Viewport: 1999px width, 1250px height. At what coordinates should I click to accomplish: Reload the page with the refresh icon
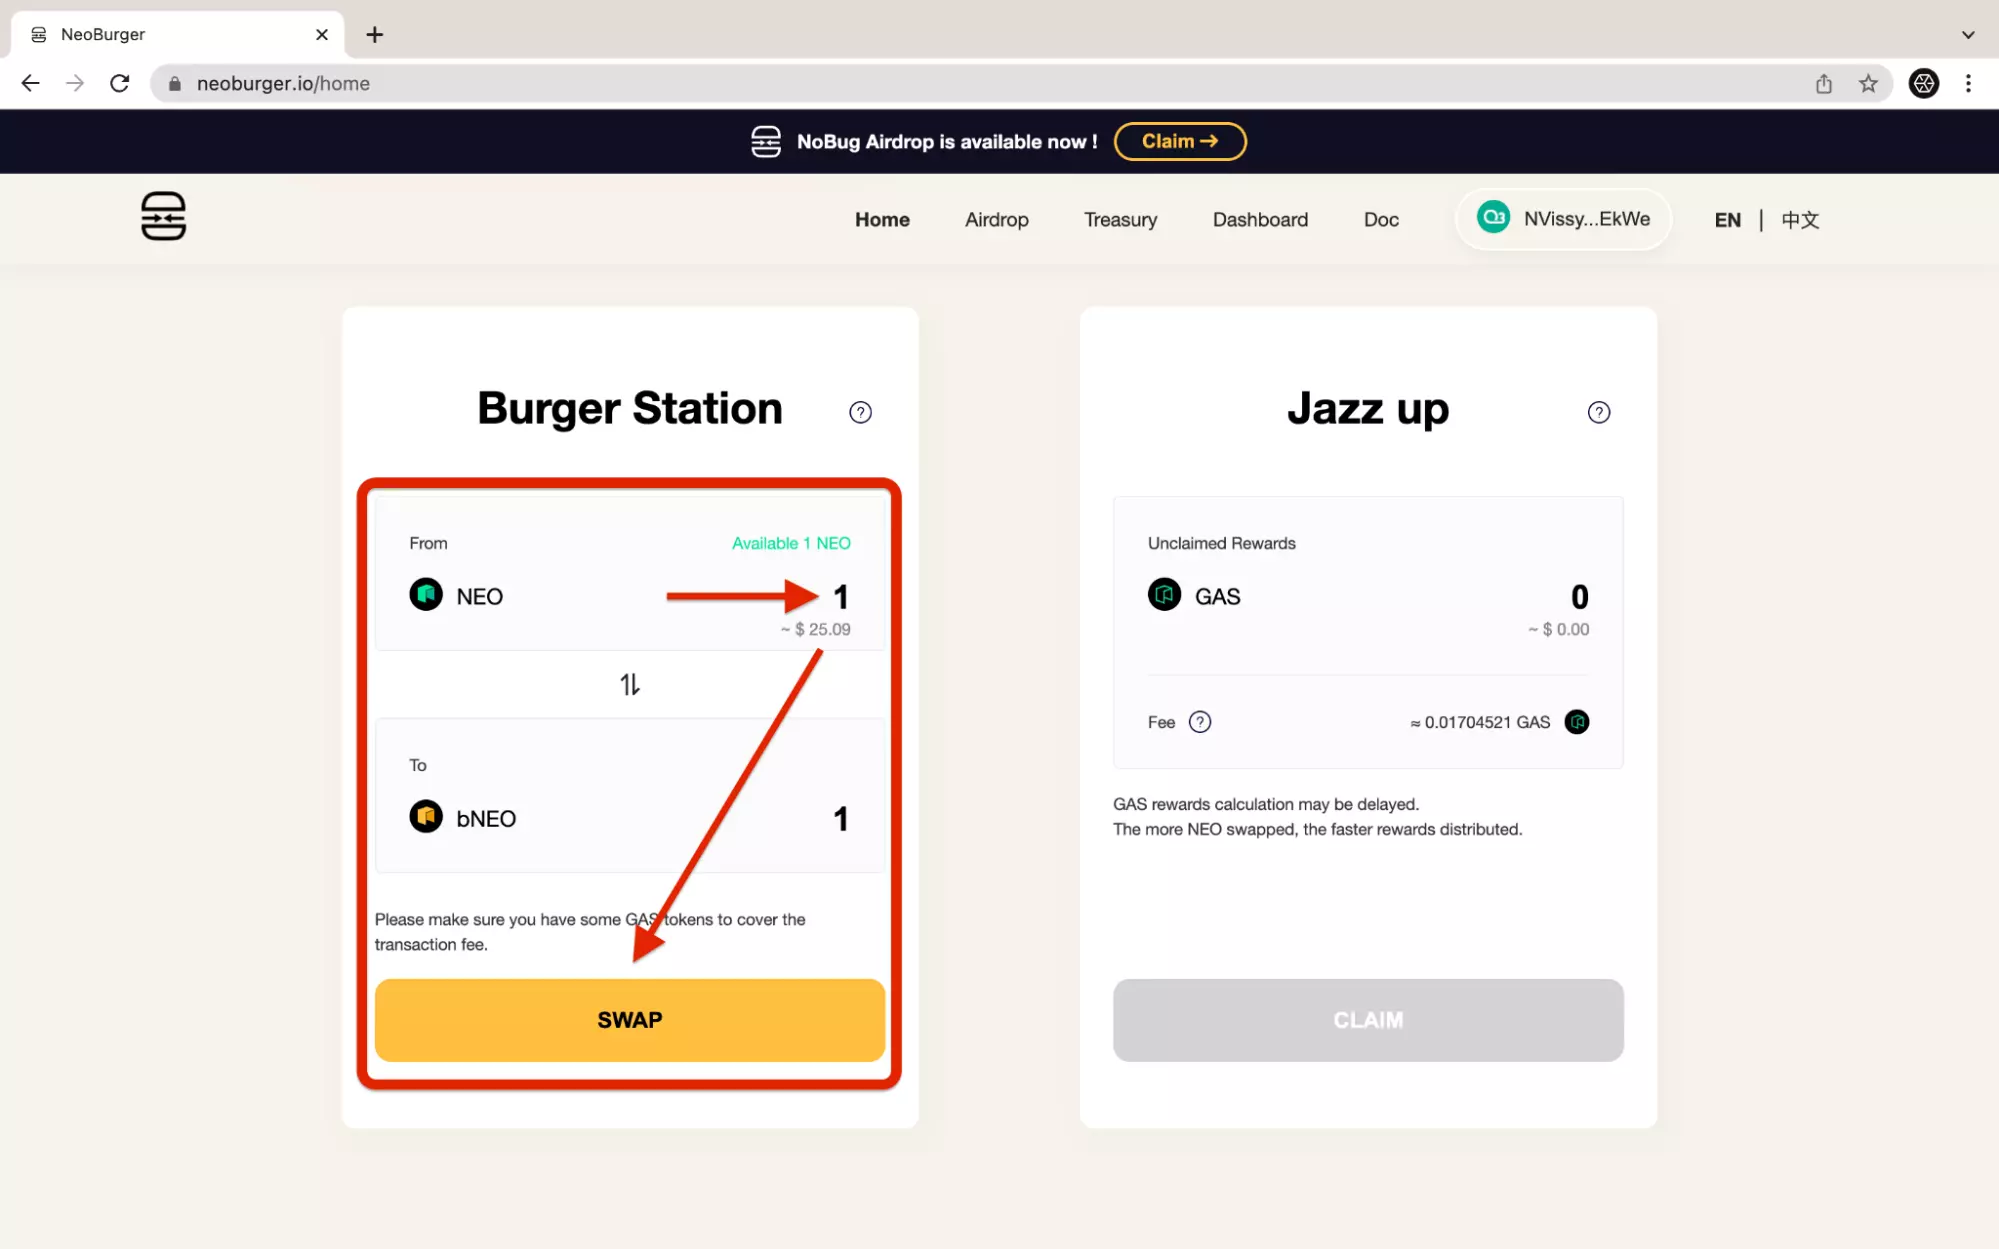click(120, 84)
